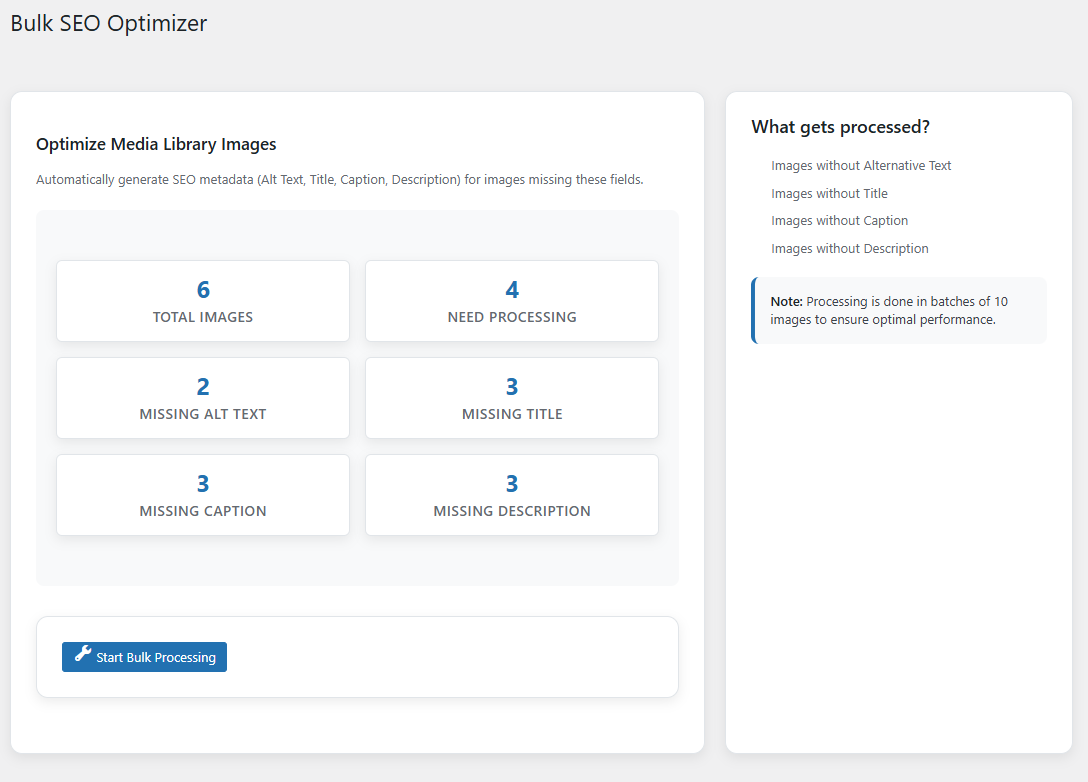Select the MISSING ALT TEXT label text
Viewport: 1088px width, 782px height.
point(203,414)
